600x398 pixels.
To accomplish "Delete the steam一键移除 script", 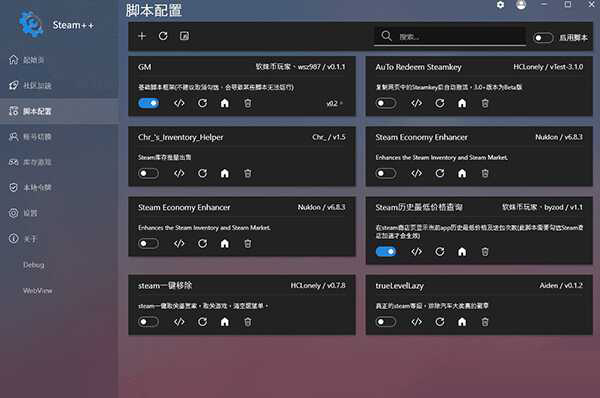I will point(248,322).
